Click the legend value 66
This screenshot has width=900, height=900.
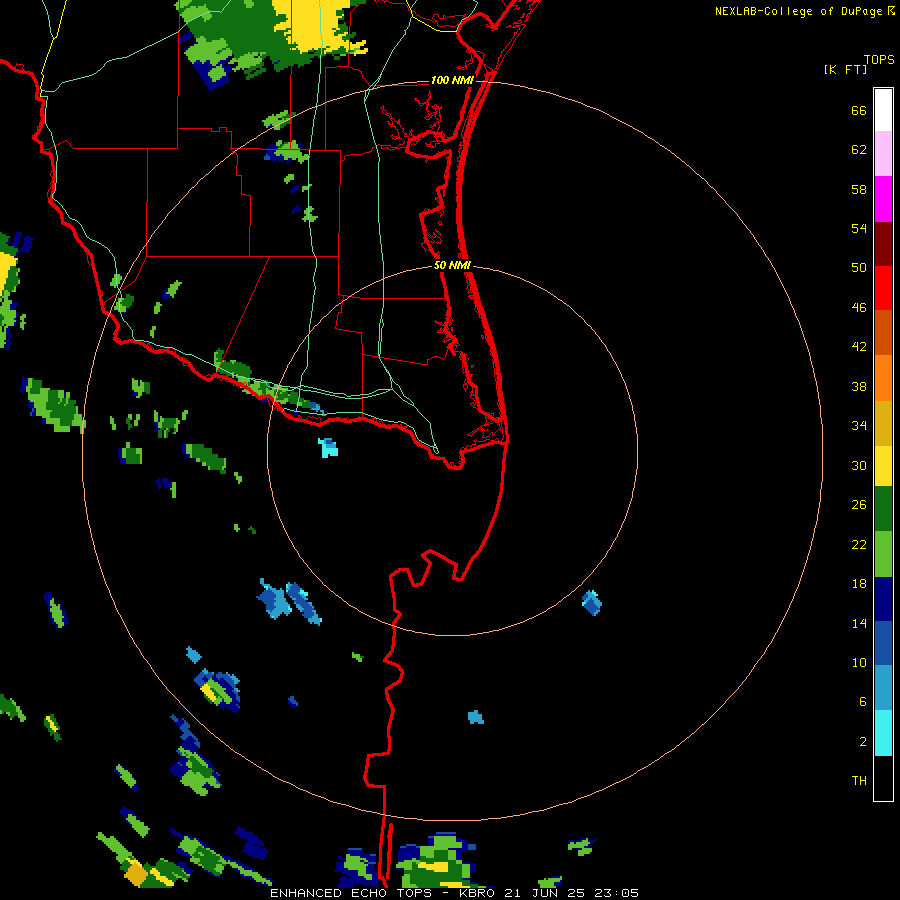click(x=859, y=110)
